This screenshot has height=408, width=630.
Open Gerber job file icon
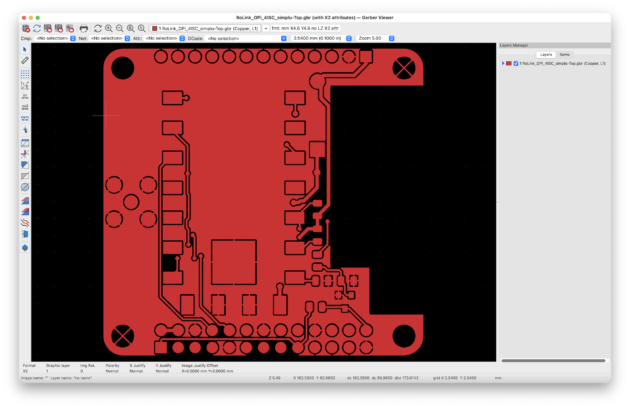(x=70, y=29)
